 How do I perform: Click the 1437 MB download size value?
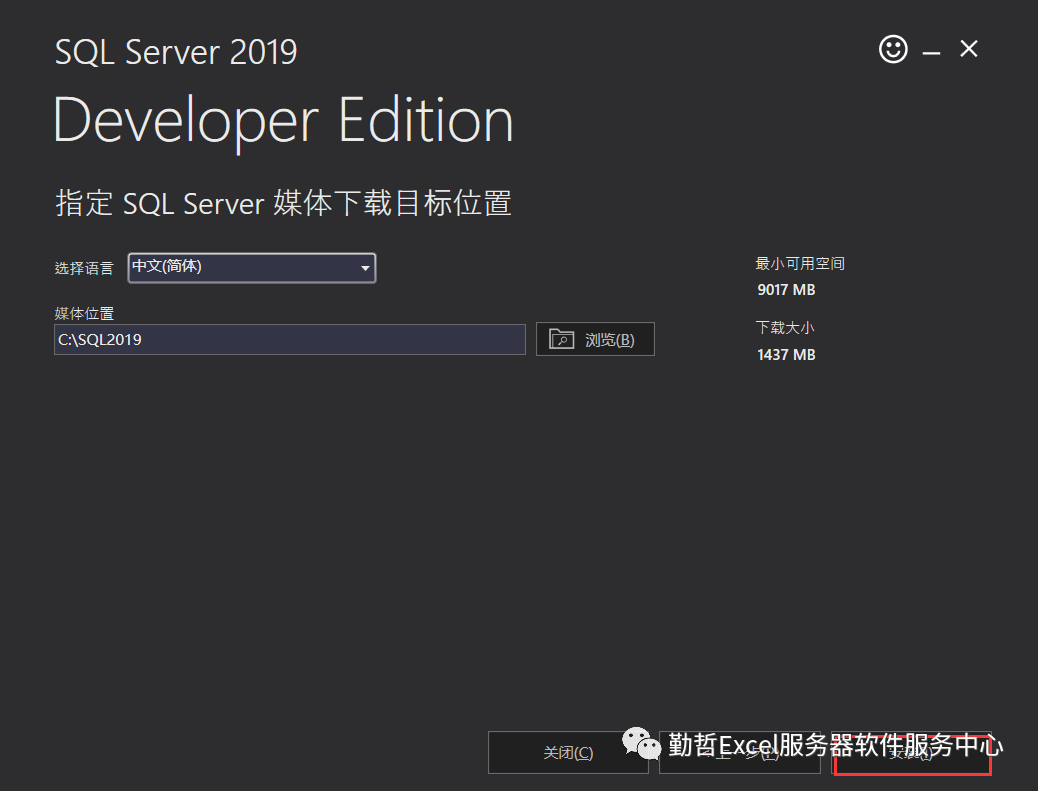(786, 355)
